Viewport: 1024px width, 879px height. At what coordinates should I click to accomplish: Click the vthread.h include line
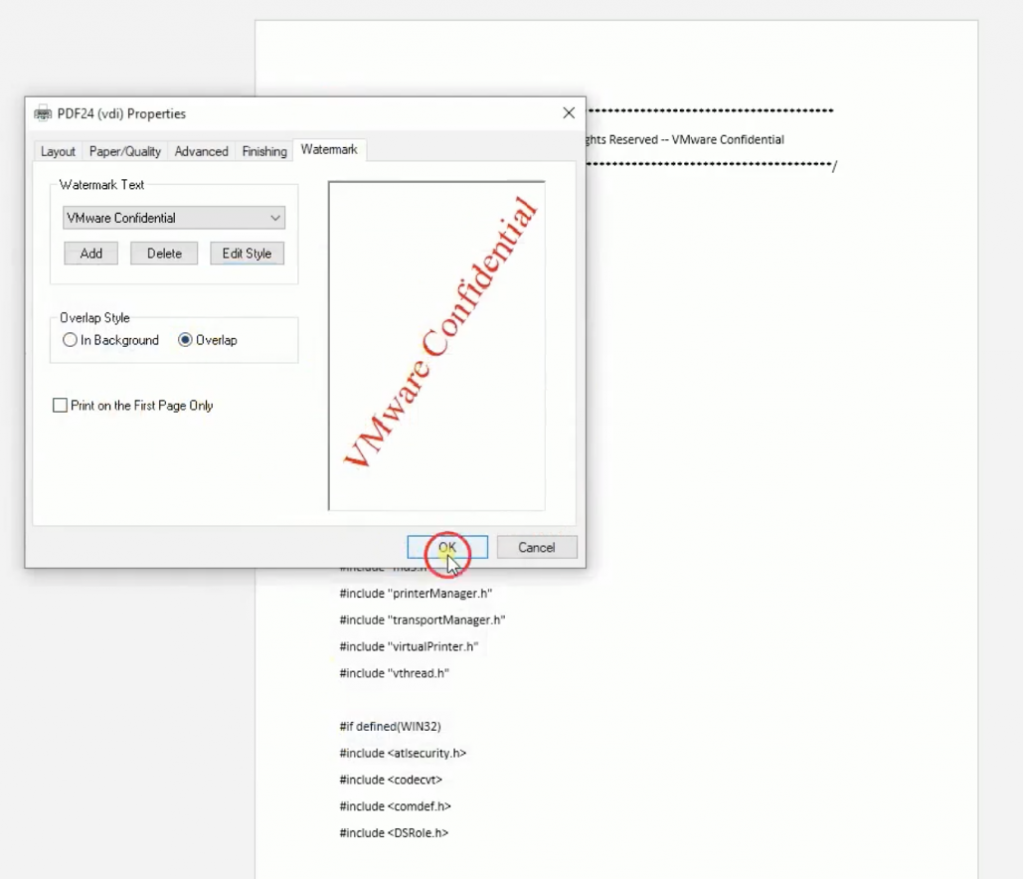pos(394,673)
